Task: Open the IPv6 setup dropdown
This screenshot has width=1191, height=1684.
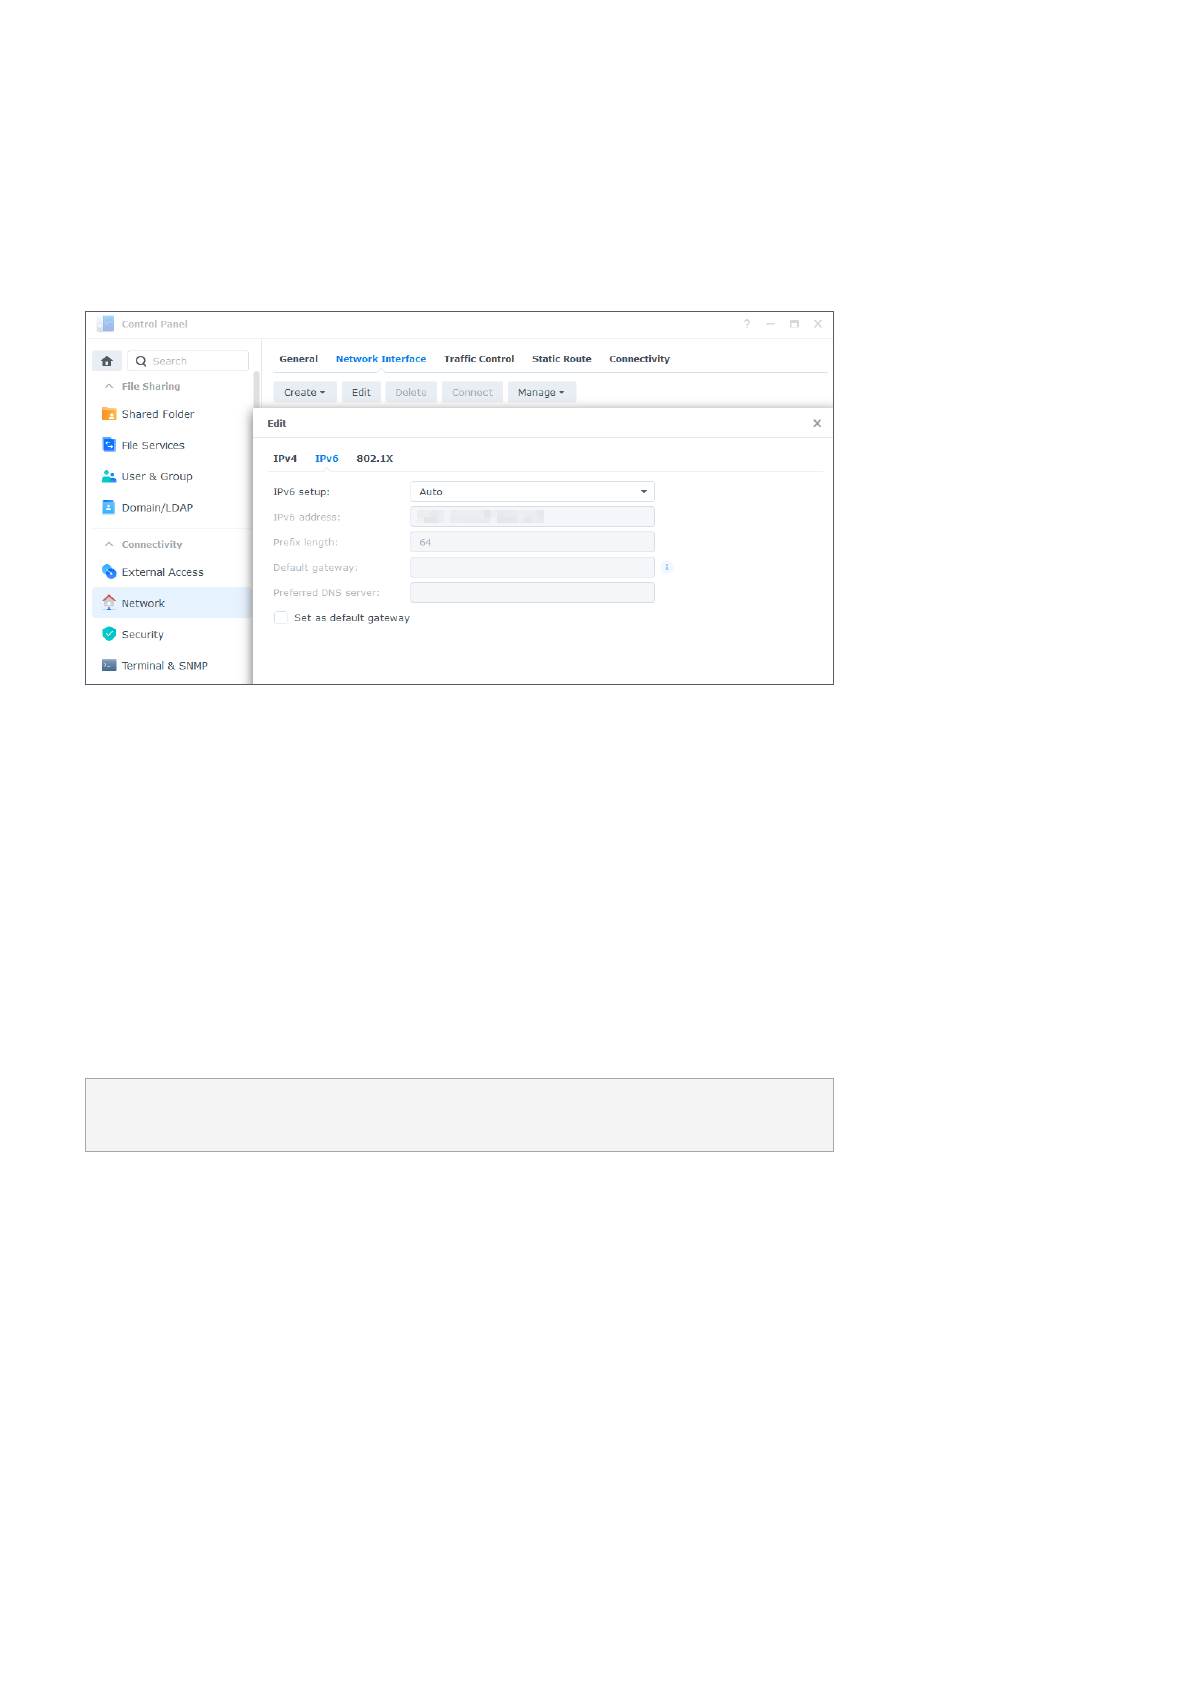Action: point(532,492)
